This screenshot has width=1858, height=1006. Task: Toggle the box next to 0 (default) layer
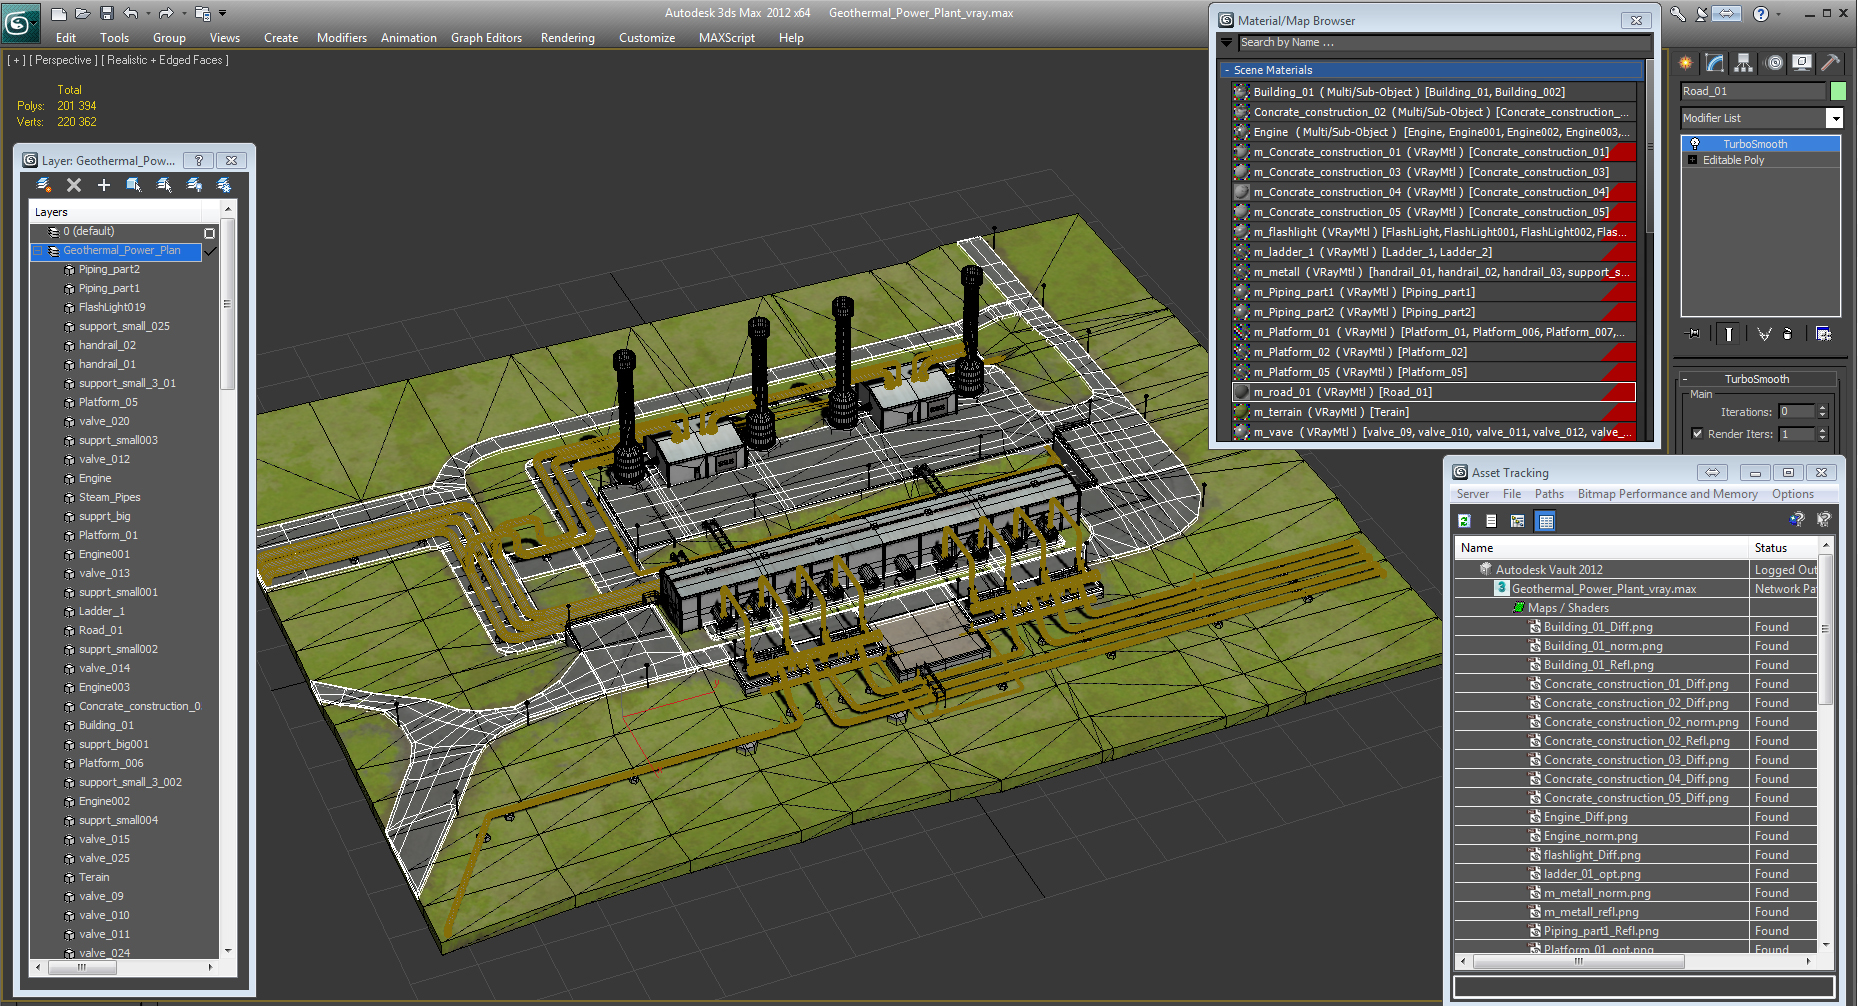(209, 233)
